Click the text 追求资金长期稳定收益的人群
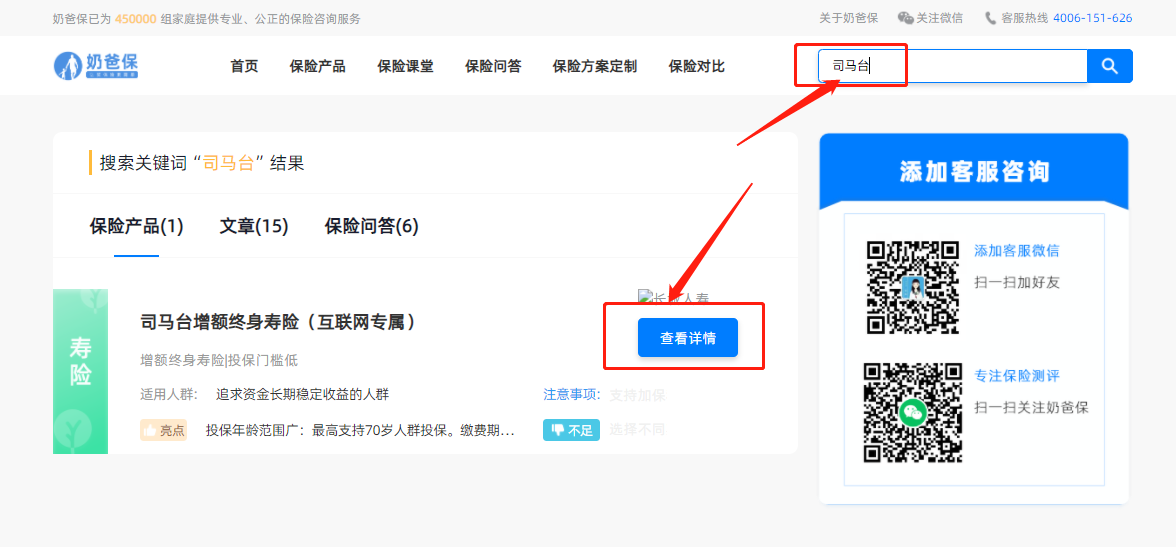The height and width of the screenshot is (547, 1176). (302, 395)
